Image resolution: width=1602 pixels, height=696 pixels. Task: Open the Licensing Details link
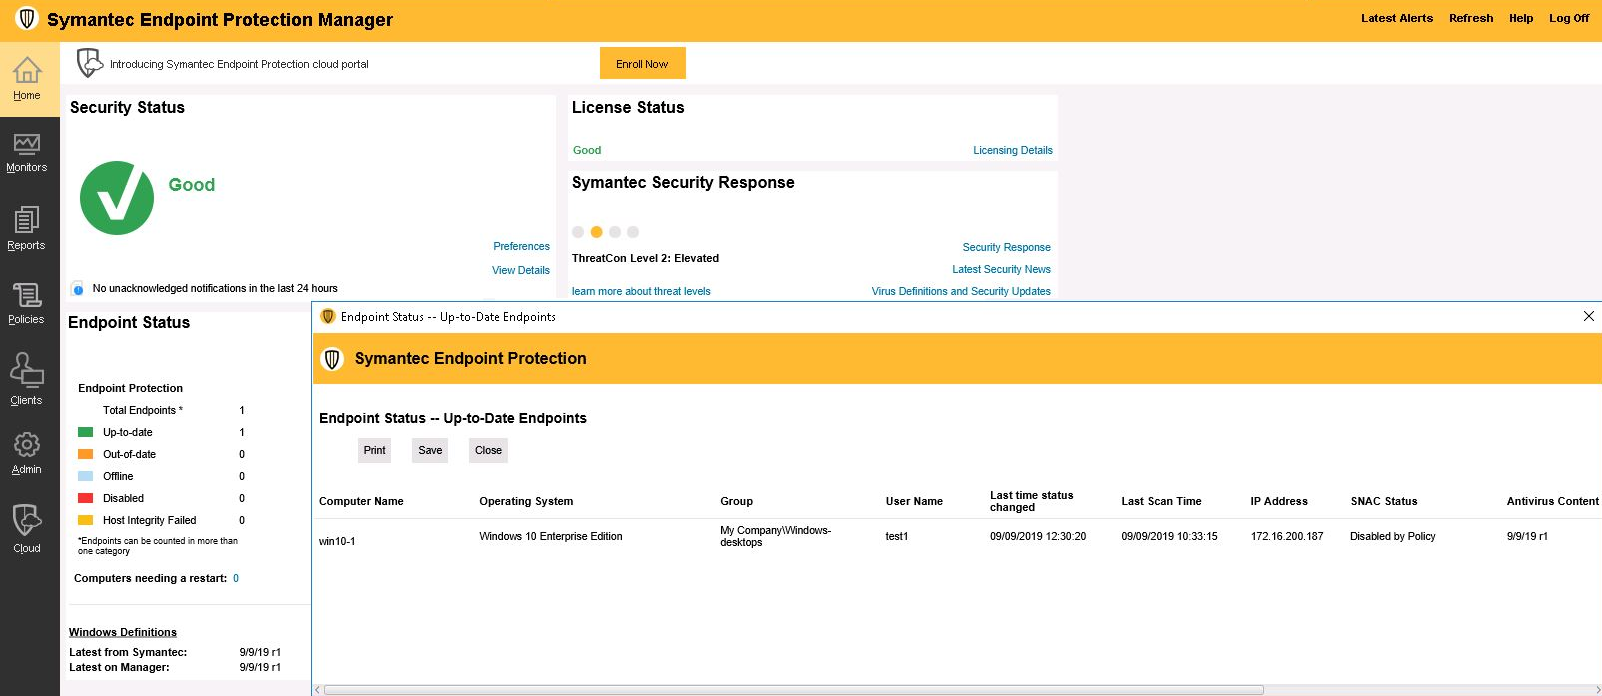coord(1012,151)
